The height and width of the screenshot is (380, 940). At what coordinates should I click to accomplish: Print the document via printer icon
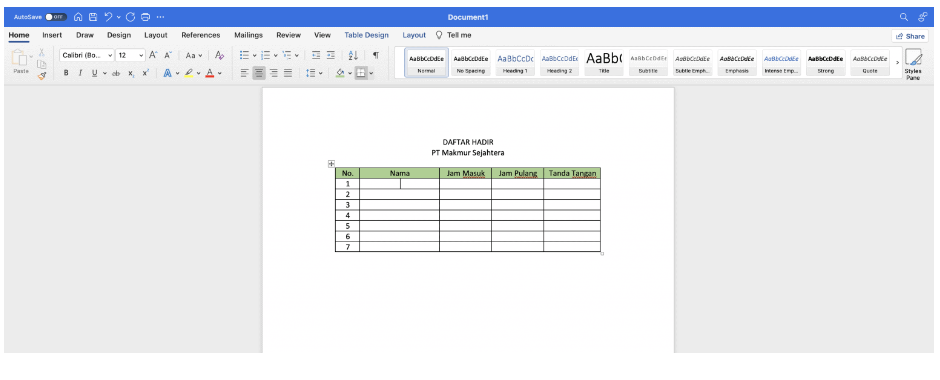tap(145, 17)
